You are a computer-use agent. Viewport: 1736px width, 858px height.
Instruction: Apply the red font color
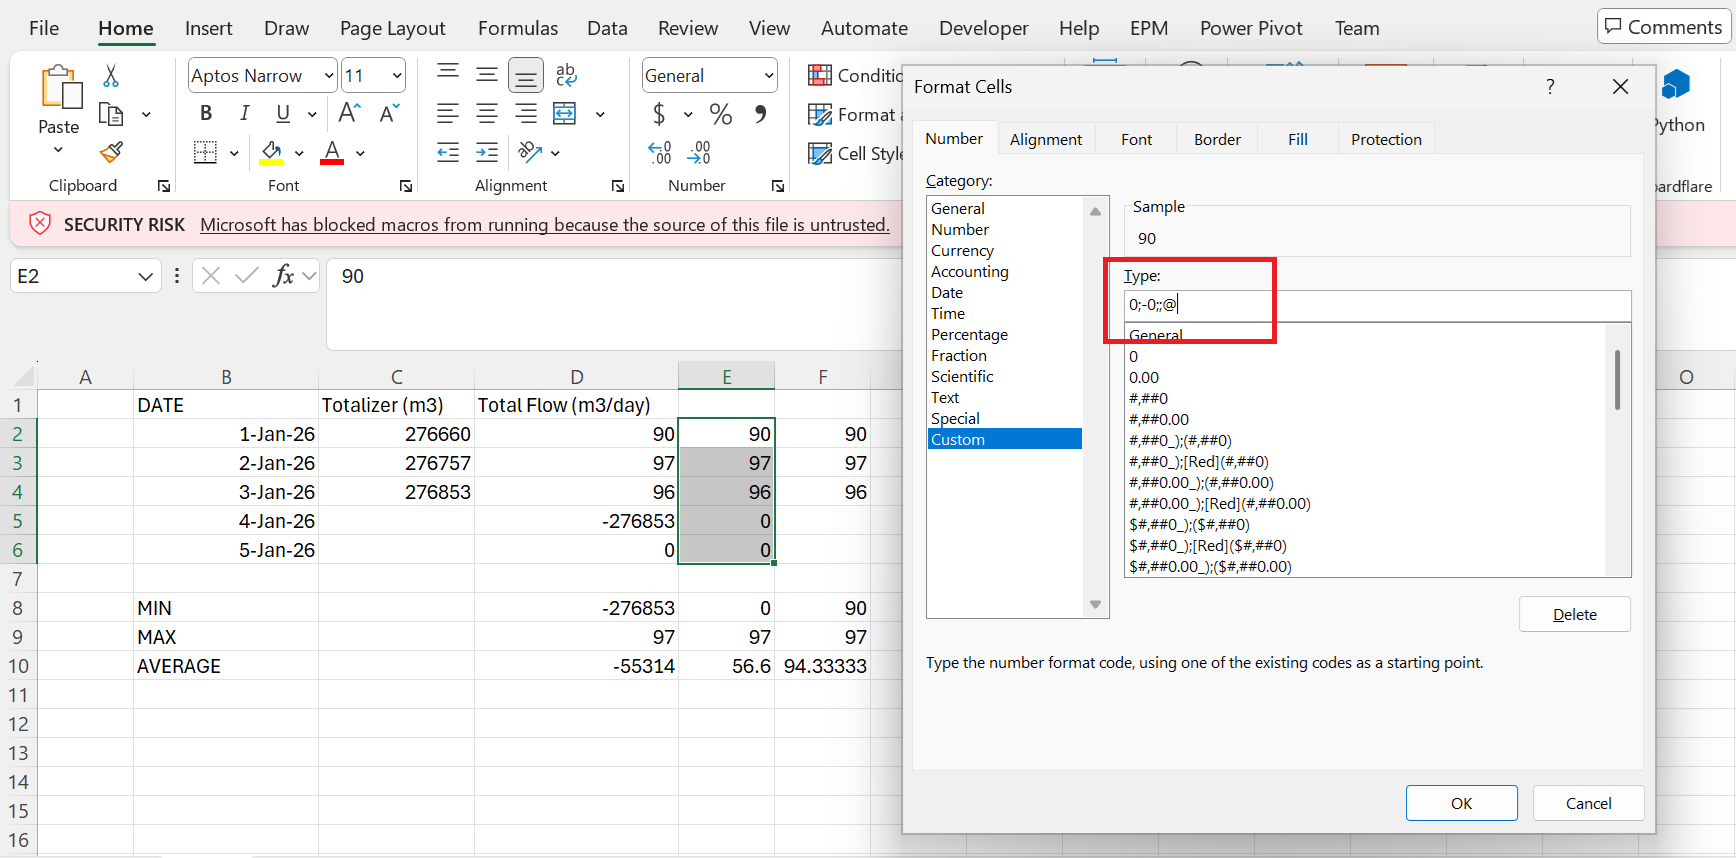tap(332, 152)
